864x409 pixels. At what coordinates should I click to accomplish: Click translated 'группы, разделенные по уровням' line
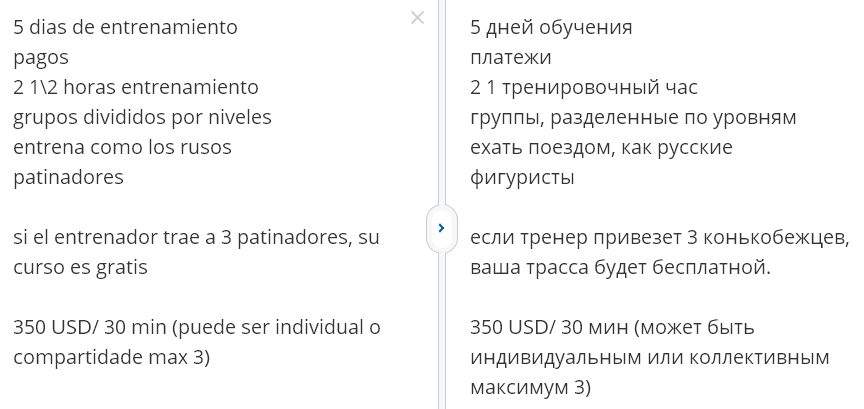coord(633,117)
